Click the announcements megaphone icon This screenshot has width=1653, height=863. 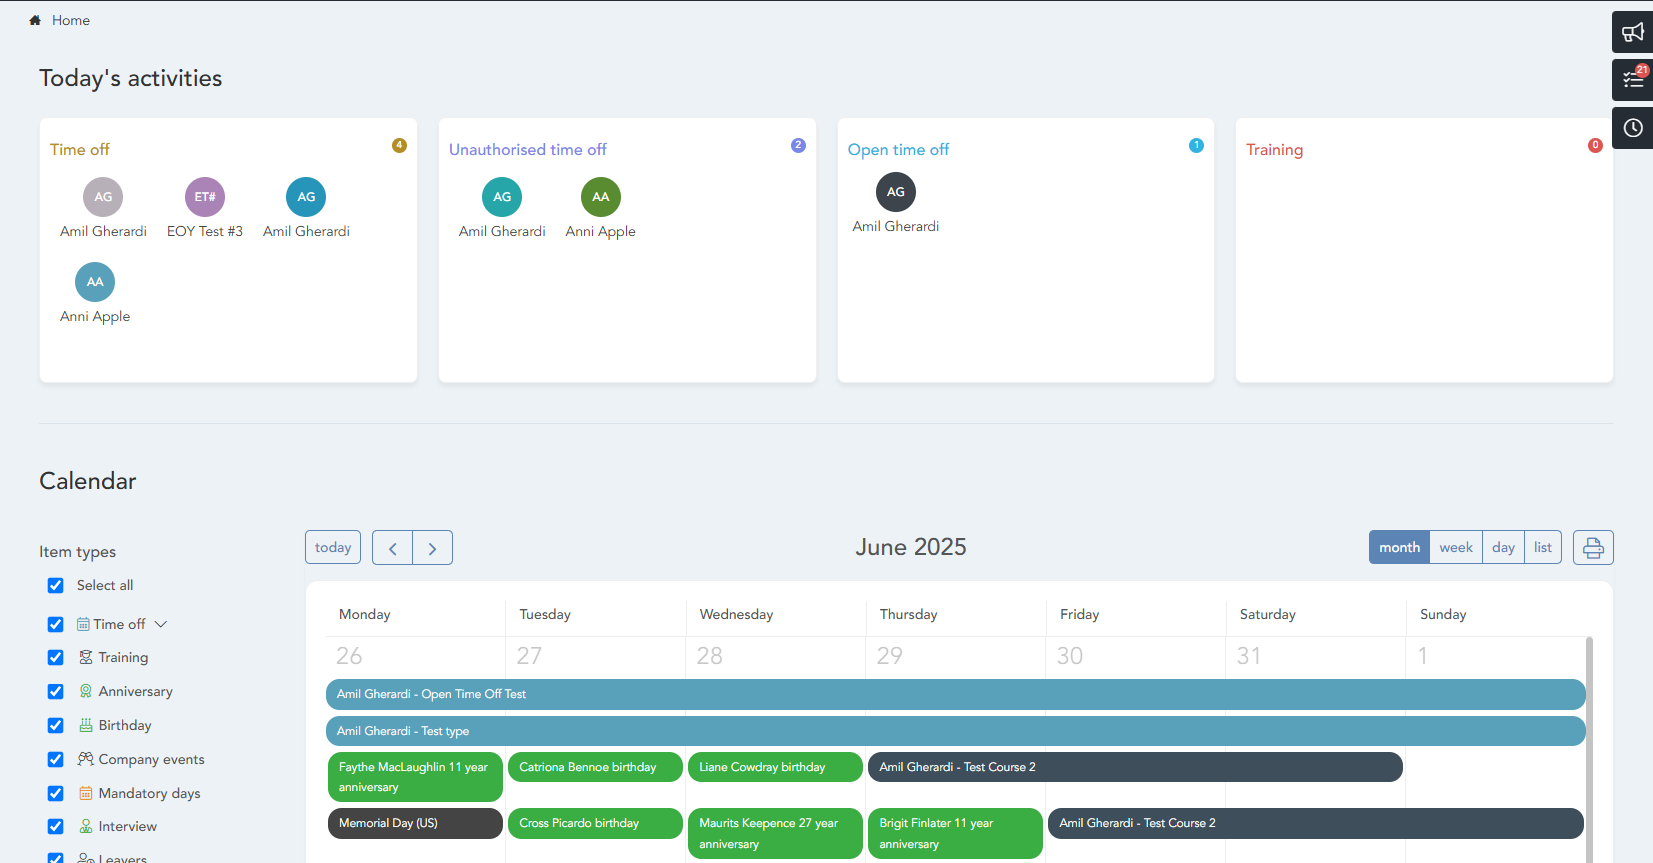click(1632, 32)
